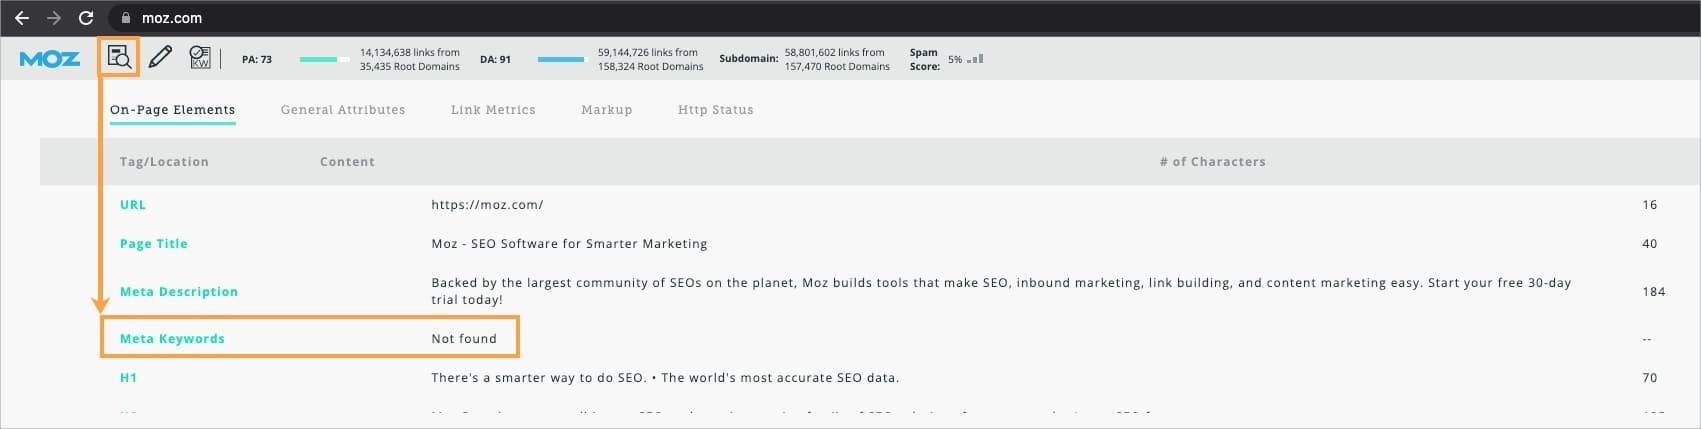Click the URL row label
1701x429 pixels.
coord(133,205)
